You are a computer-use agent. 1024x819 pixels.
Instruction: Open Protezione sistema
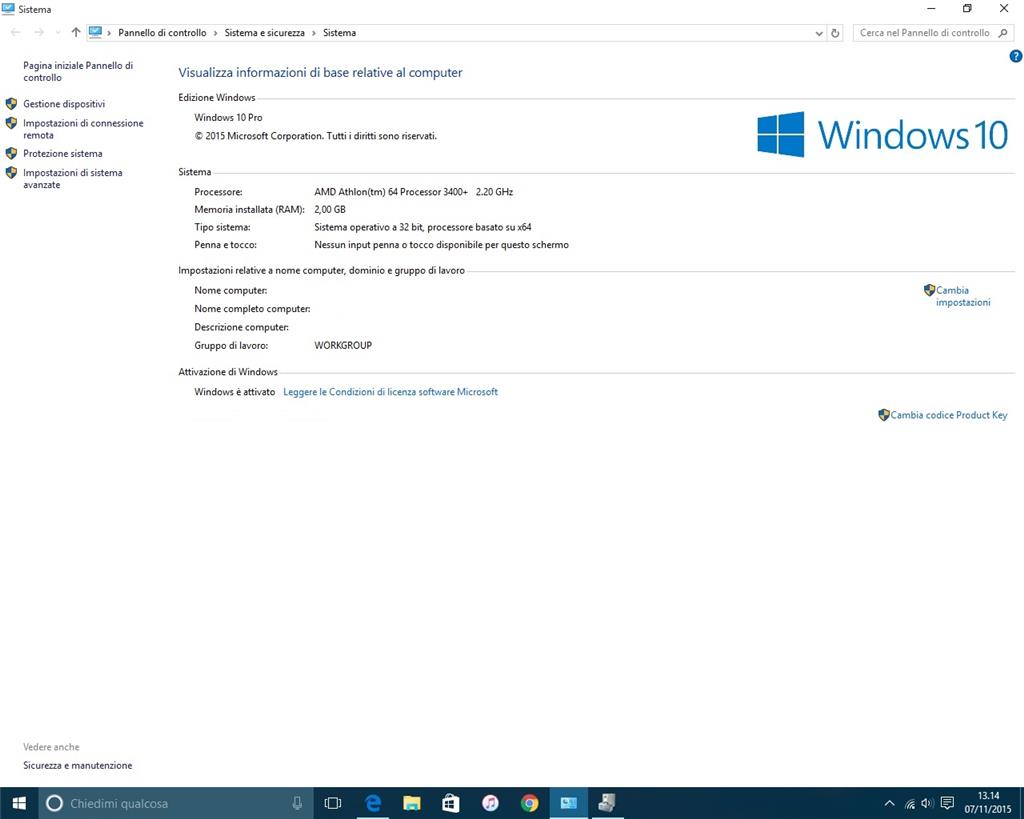click(x=63, y=153)
